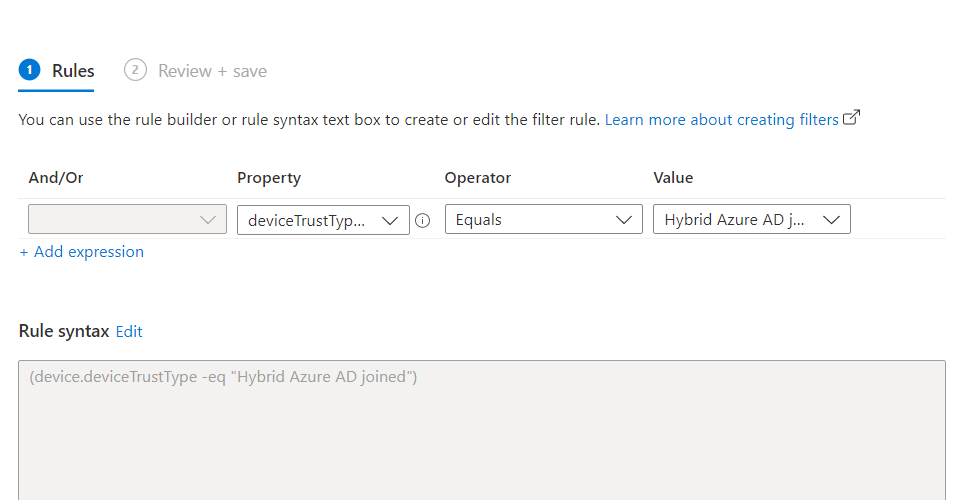This screenshot has width=962, height=500.
Task: Expand the Hybrid Azure AD value dropdown
Action: pos(752,219)
